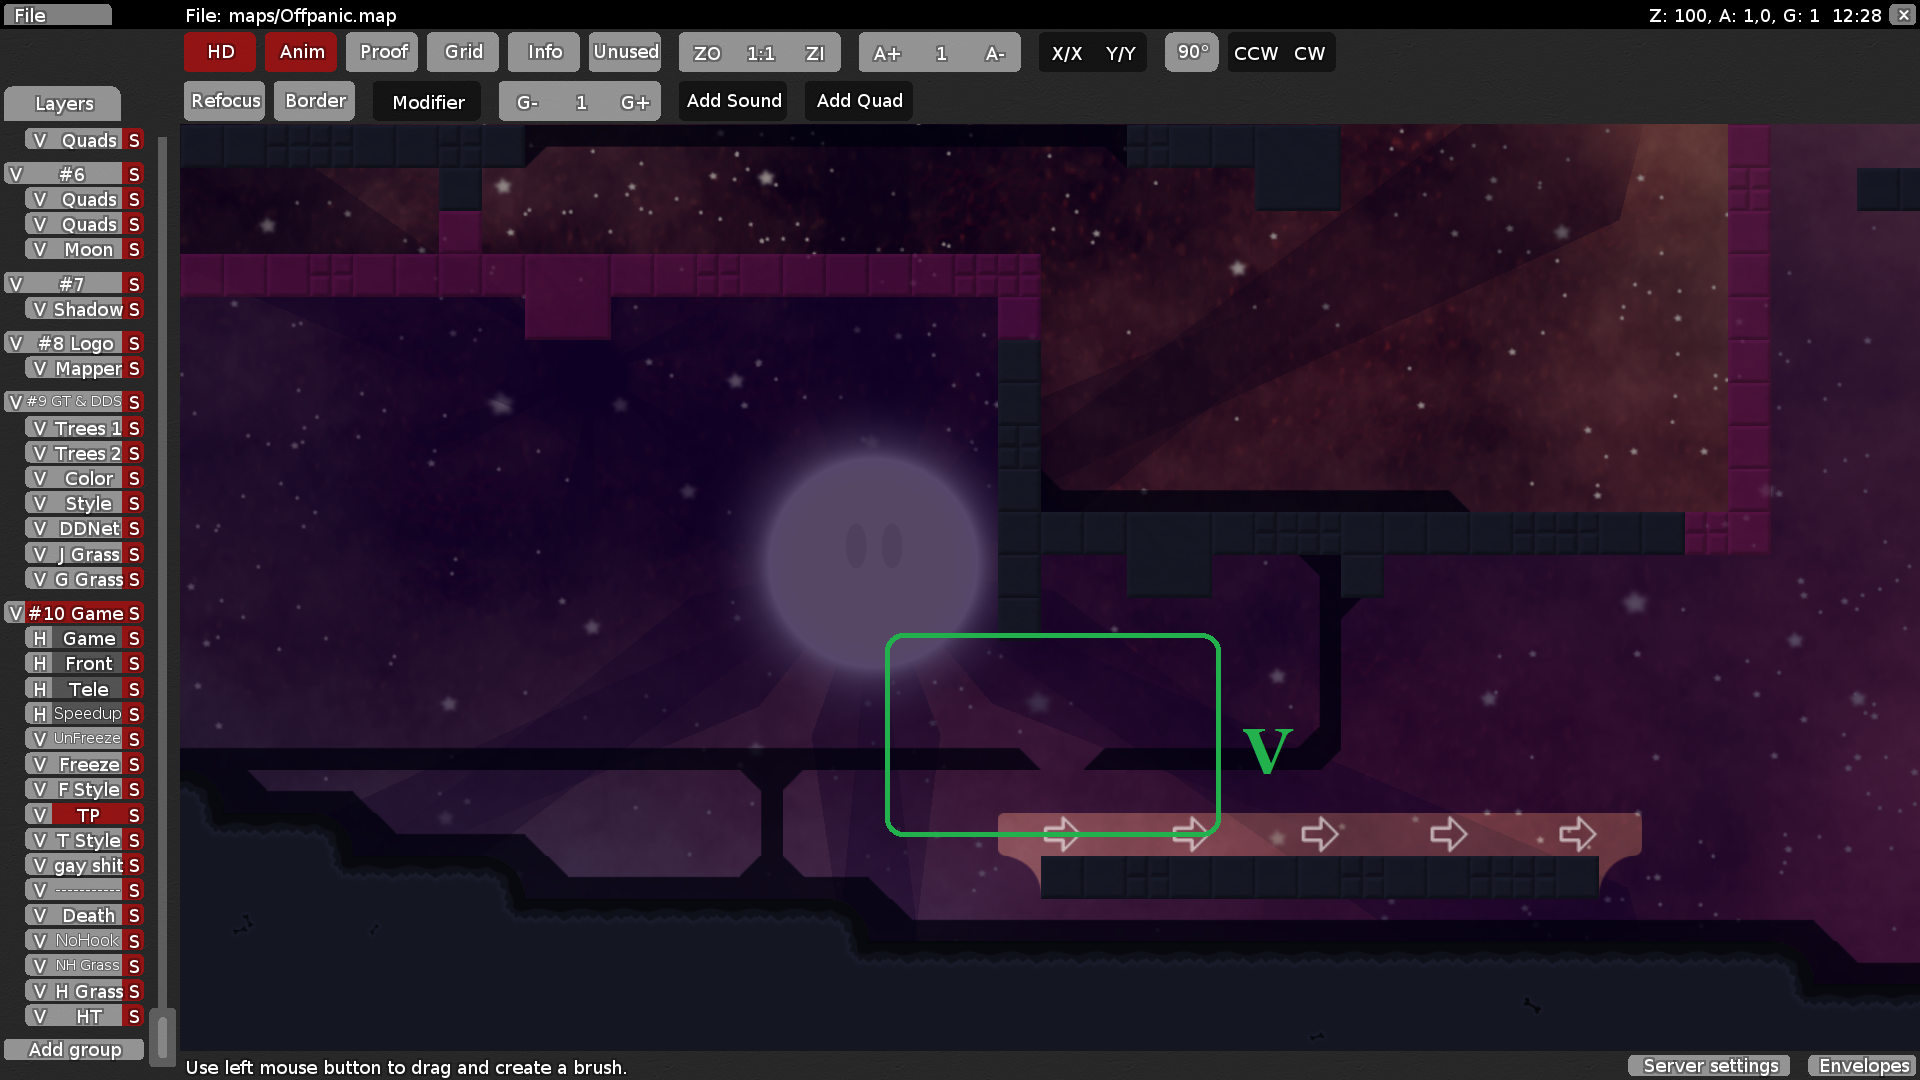The width and height of the screenshot is (1920, 1080).
Task: Hide the Moon layer
Action: tap(40, 249)
